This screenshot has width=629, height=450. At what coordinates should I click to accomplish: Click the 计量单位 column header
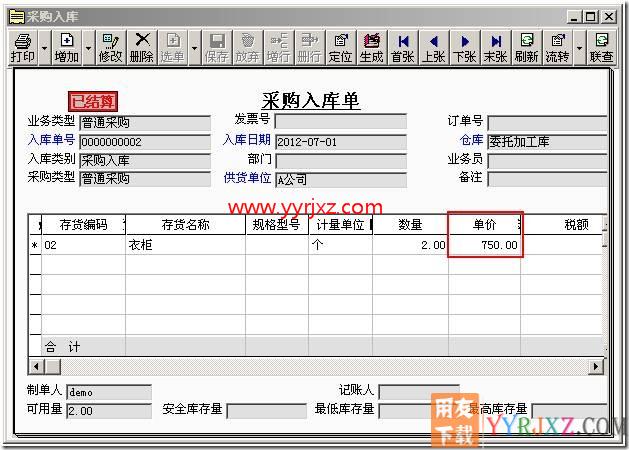click(341, 225)
